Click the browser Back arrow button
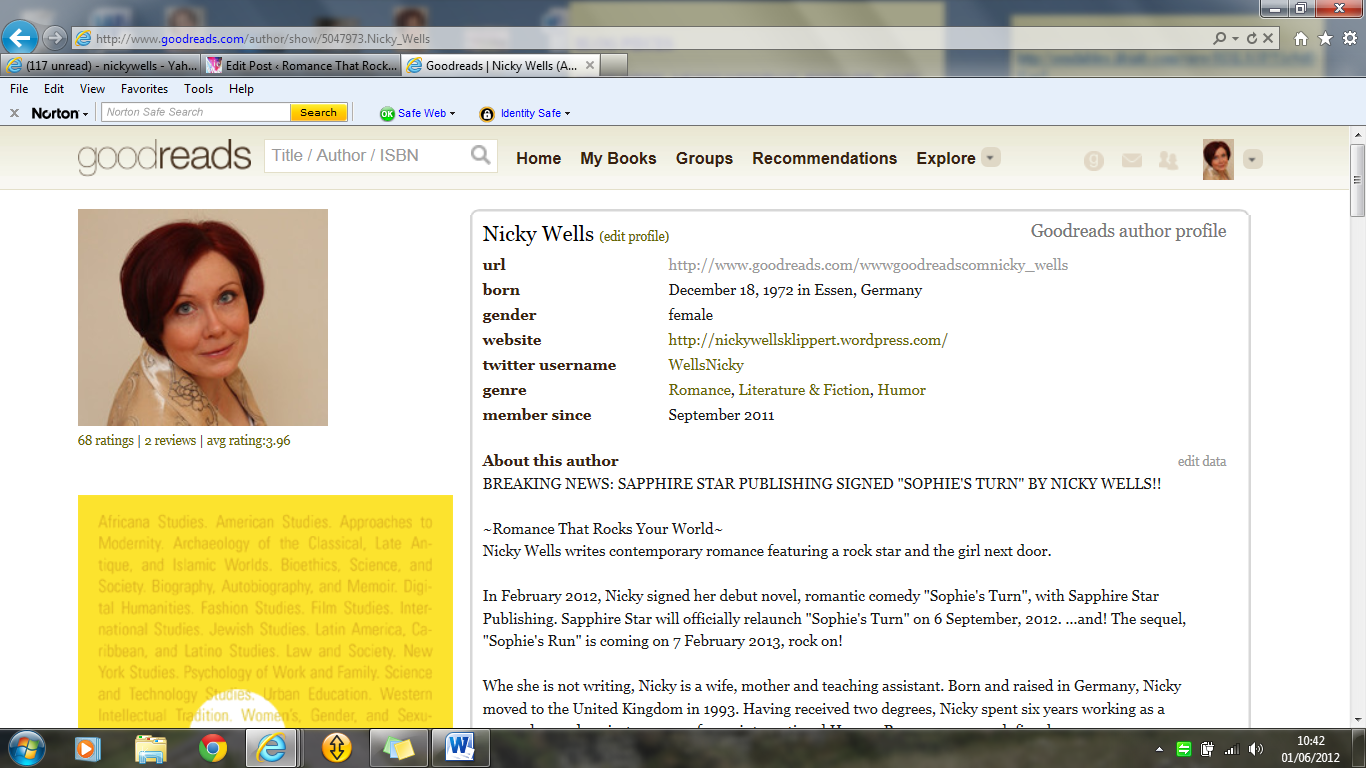This screenshot has width=1366, height=768. pos(20,39)
